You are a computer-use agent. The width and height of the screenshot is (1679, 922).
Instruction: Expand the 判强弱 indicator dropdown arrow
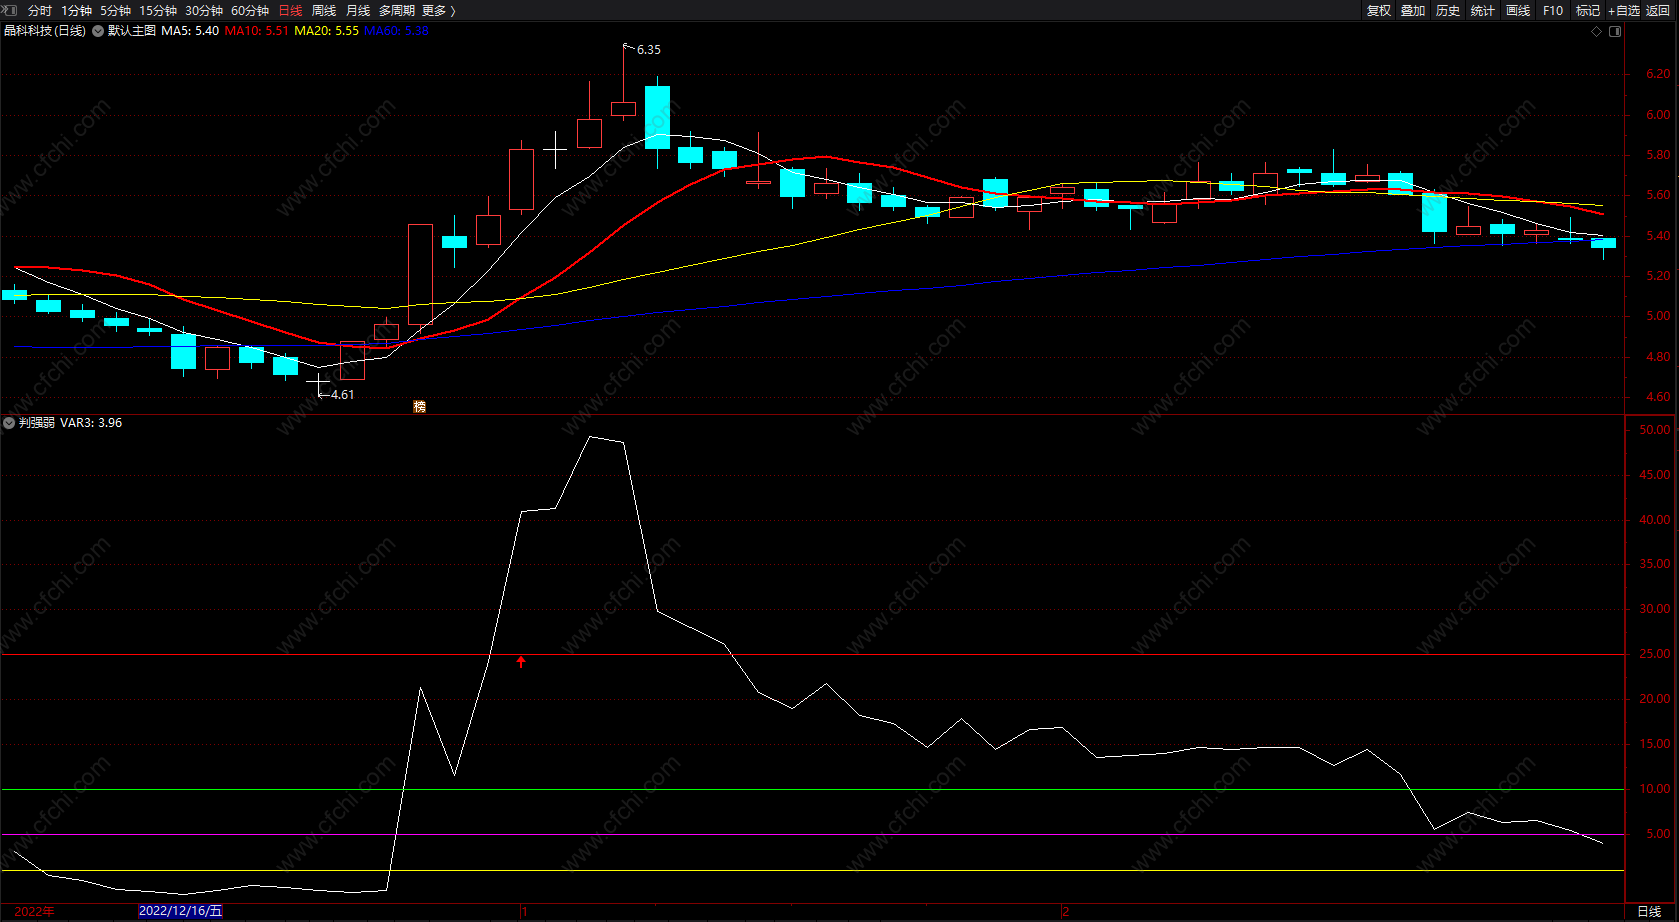(9, 423)
